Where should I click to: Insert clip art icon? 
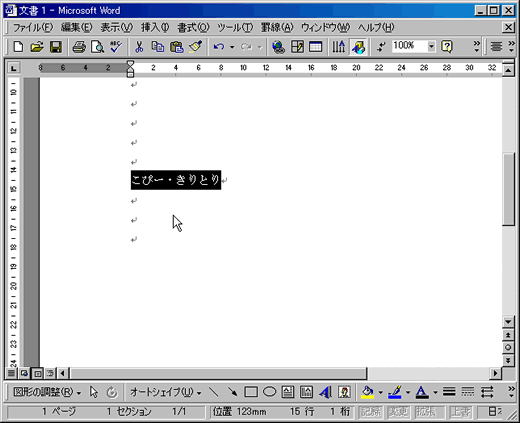[x=344, y=392]
